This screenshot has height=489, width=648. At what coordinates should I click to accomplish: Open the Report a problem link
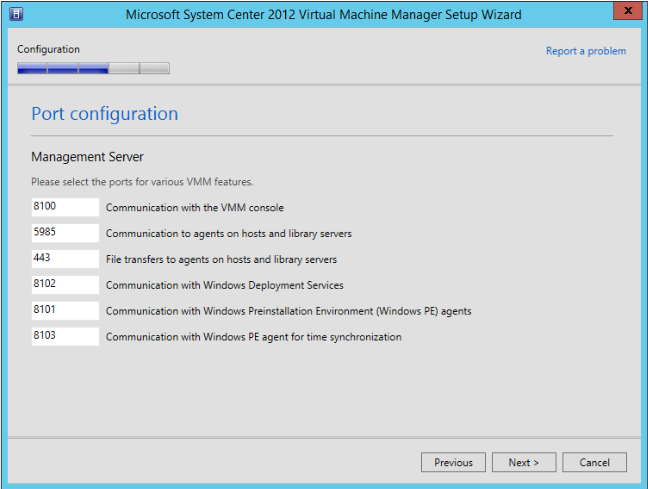point(586,51)
